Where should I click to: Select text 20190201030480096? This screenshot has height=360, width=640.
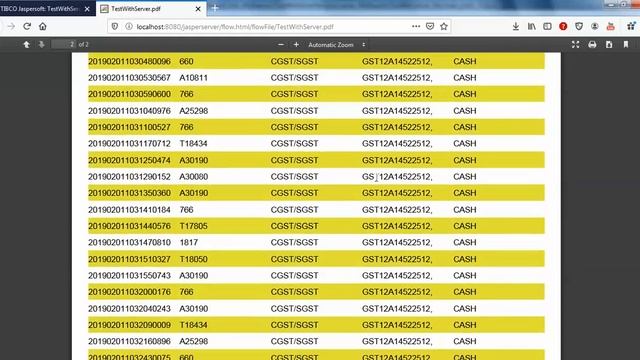[129, 61]
